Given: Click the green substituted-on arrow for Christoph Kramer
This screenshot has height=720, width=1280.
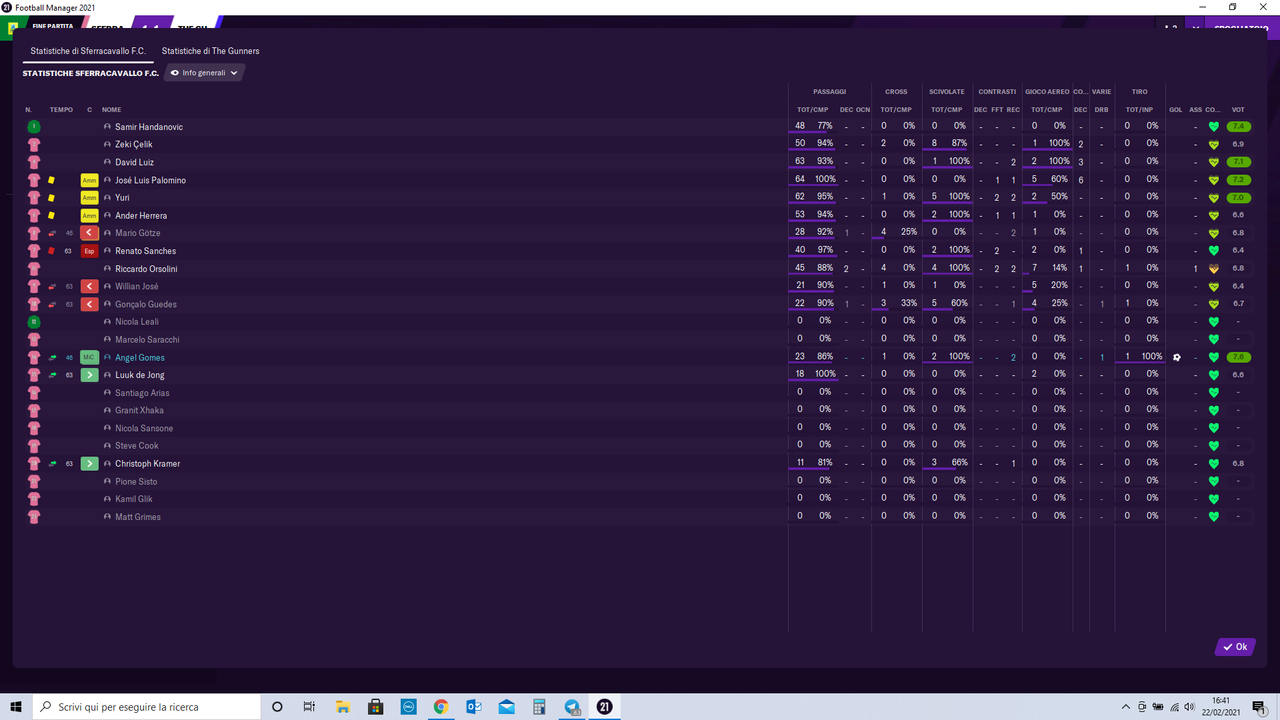Looking at the screenshot, I should tap(90, 464).
